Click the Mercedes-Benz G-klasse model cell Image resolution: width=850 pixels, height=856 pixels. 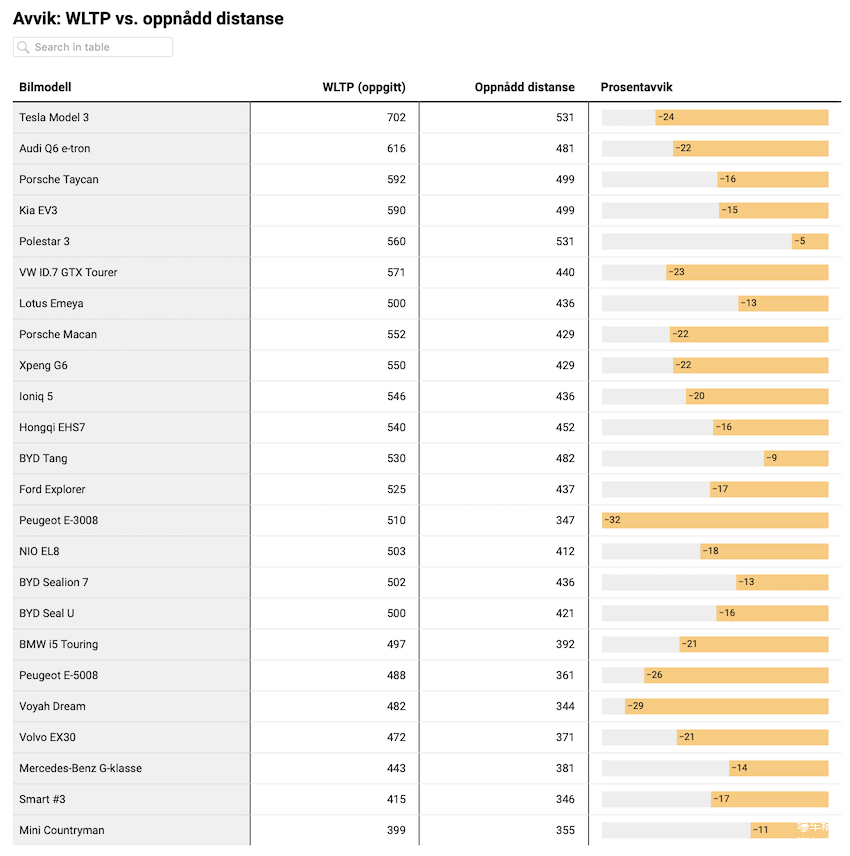80,768
